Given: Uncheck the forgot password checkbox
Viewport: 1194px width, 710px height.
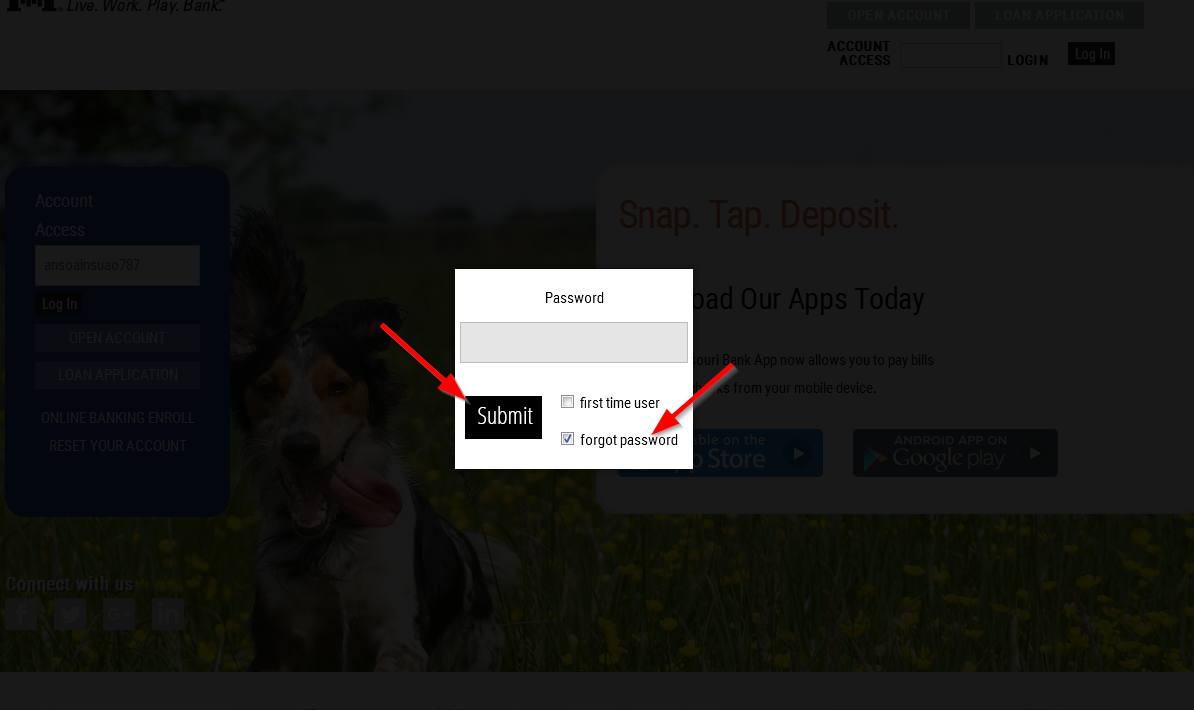Looking at the screenshot, I should coord(567,439).
